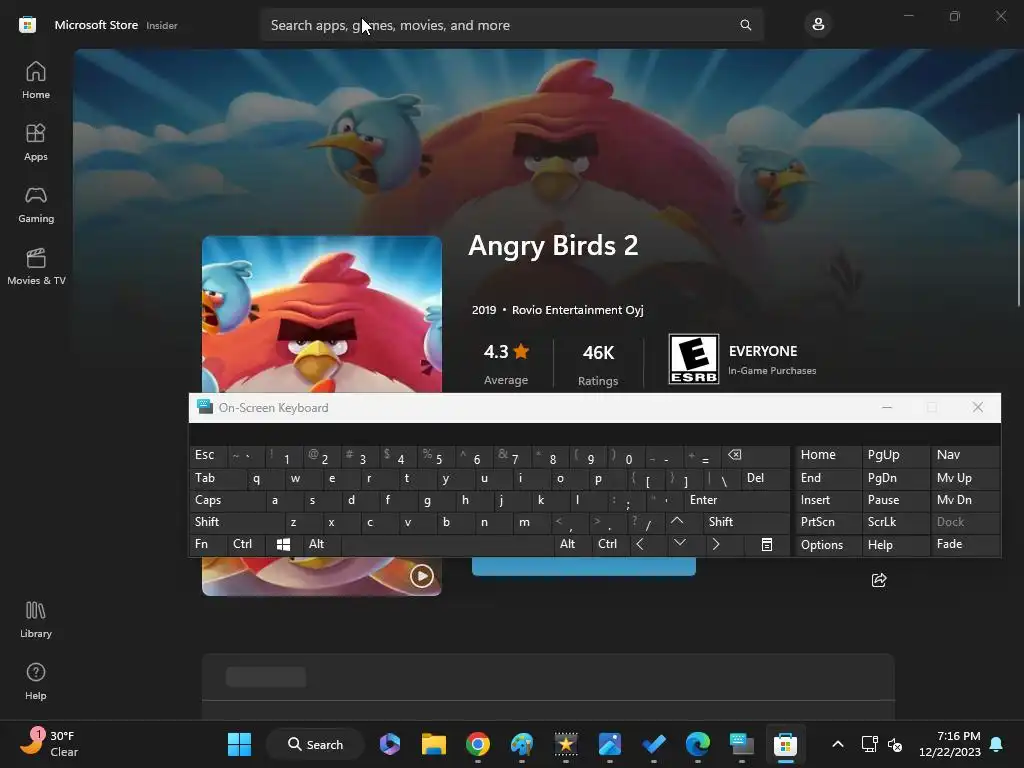Open weather widget showing 30°F Clear
The image size is (1024, 768).
(49, 744)
